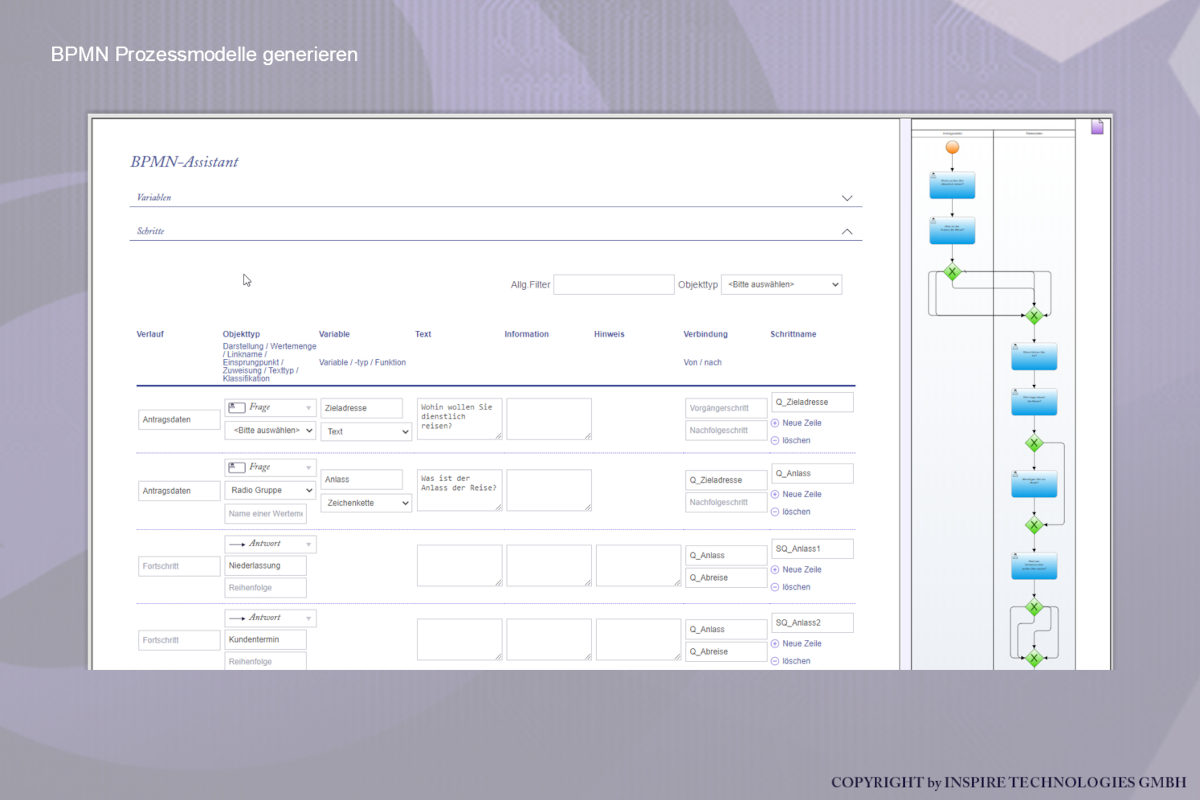
Task: Select the first blue task below the start event
Action: (952, 185)
